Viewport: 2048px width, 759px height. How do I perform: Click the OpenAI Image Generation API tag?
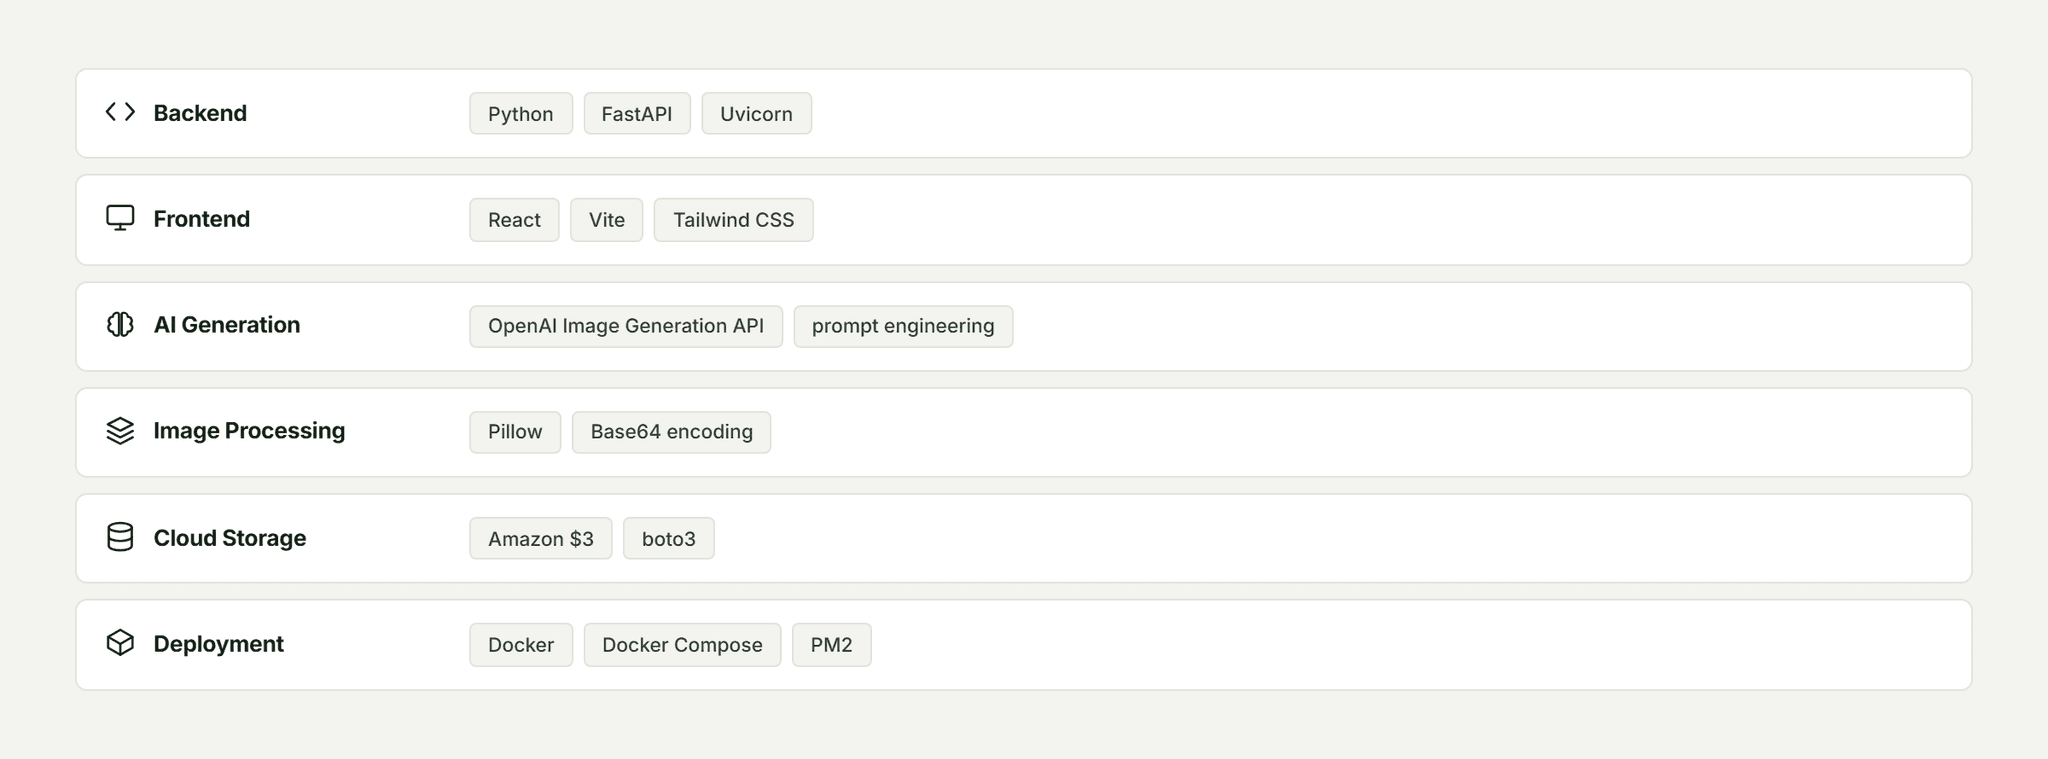point(626,326)
